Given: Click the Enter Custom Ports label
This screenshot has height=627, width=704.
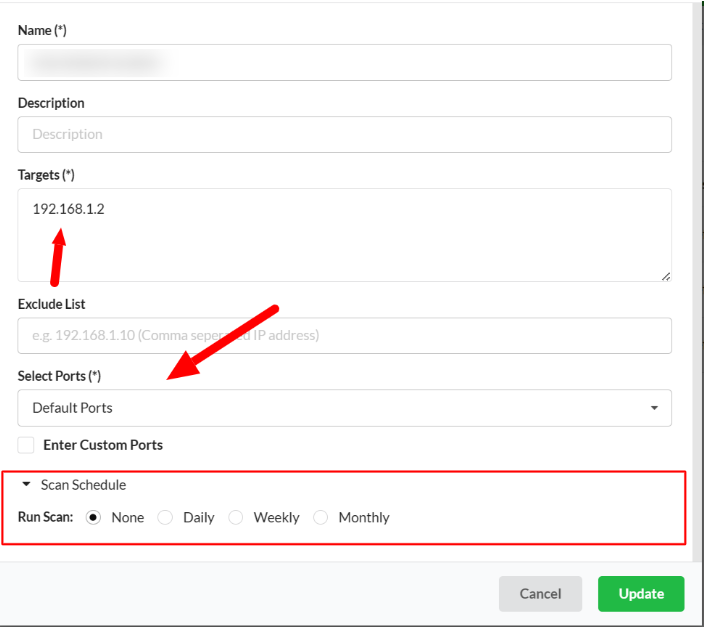Looking at the screenshot, I should 103,445.
